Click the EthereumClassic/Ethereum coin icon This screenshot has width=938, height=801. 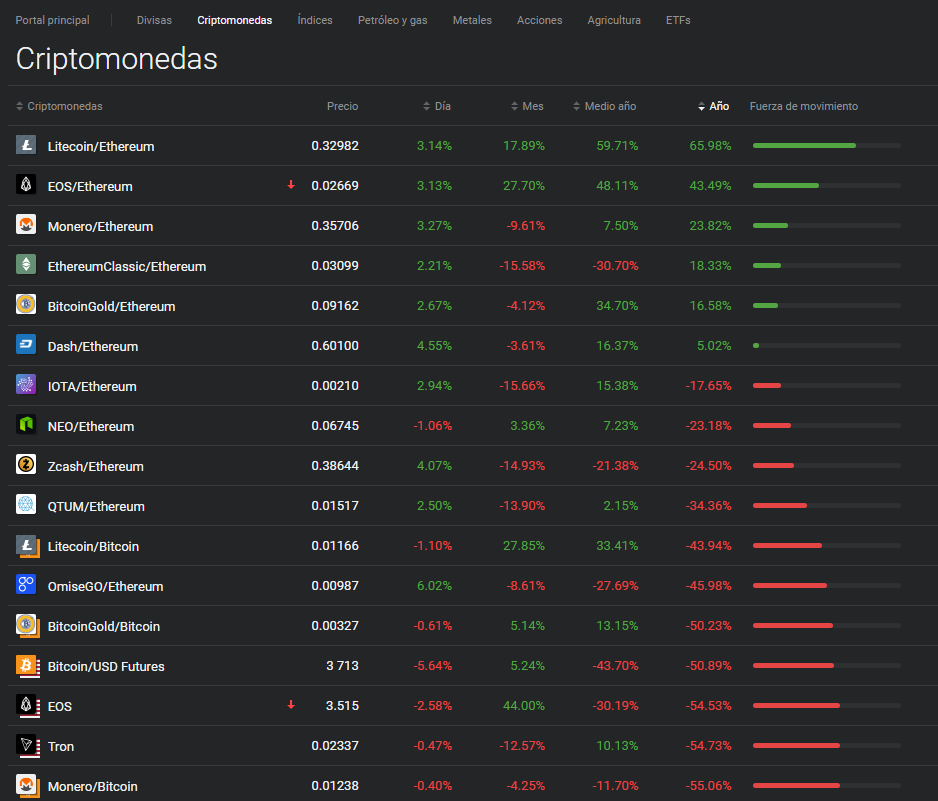(x=26, y=265)
